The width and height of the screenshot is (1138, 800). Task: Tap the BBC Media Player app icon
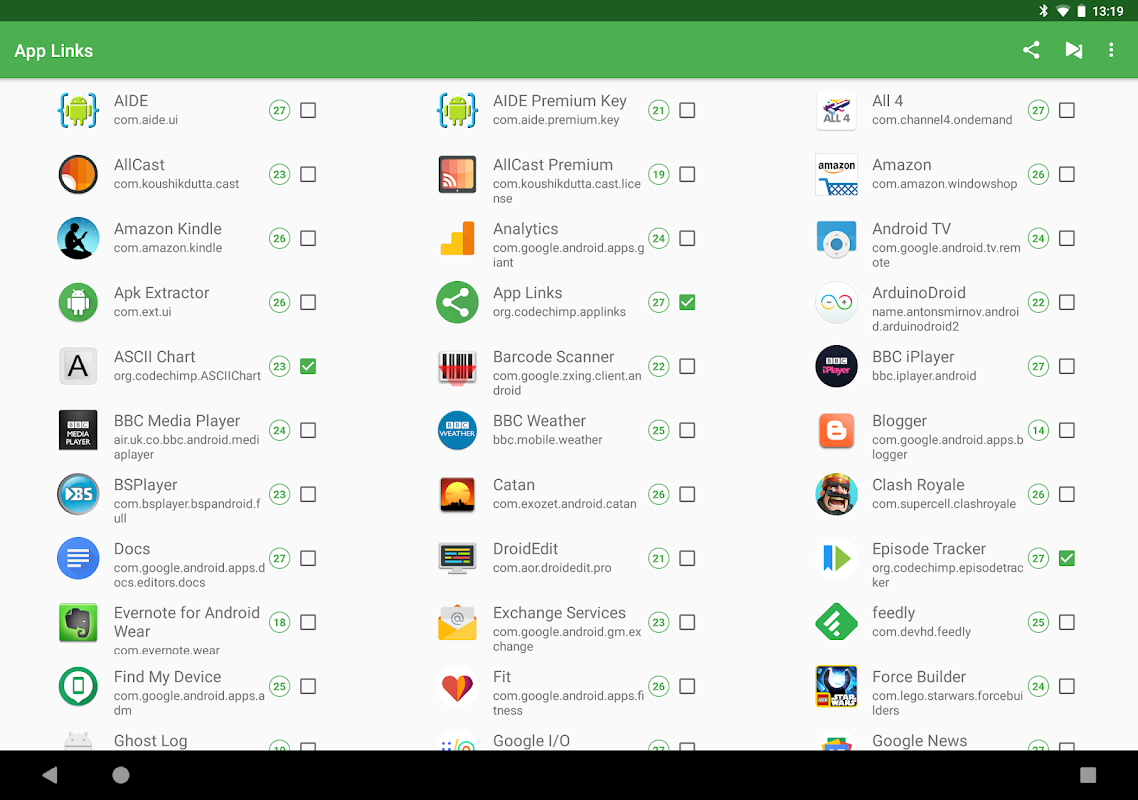pos(78,430)
